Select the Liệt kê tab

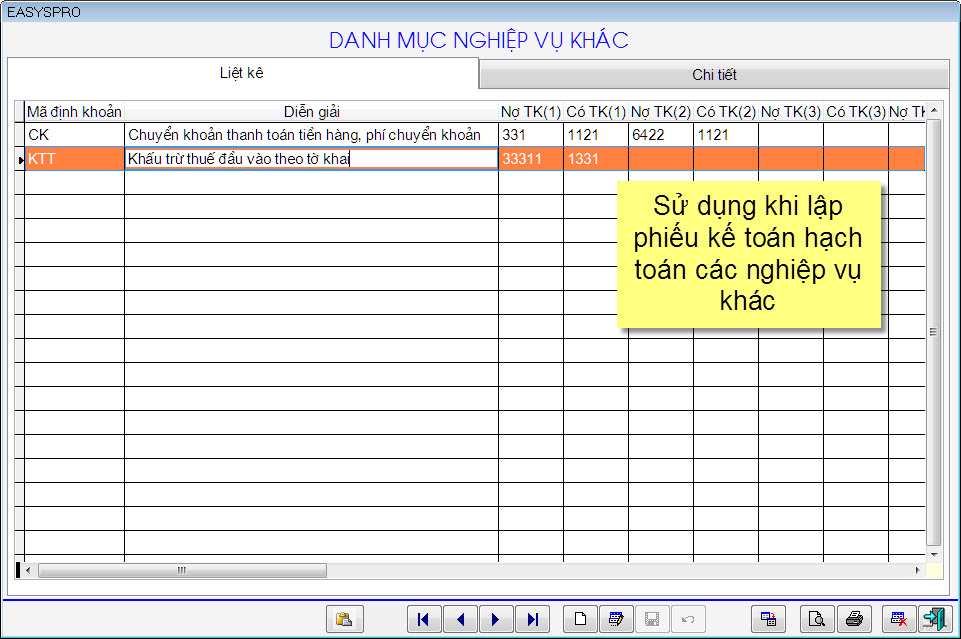[x=242, y=73]
